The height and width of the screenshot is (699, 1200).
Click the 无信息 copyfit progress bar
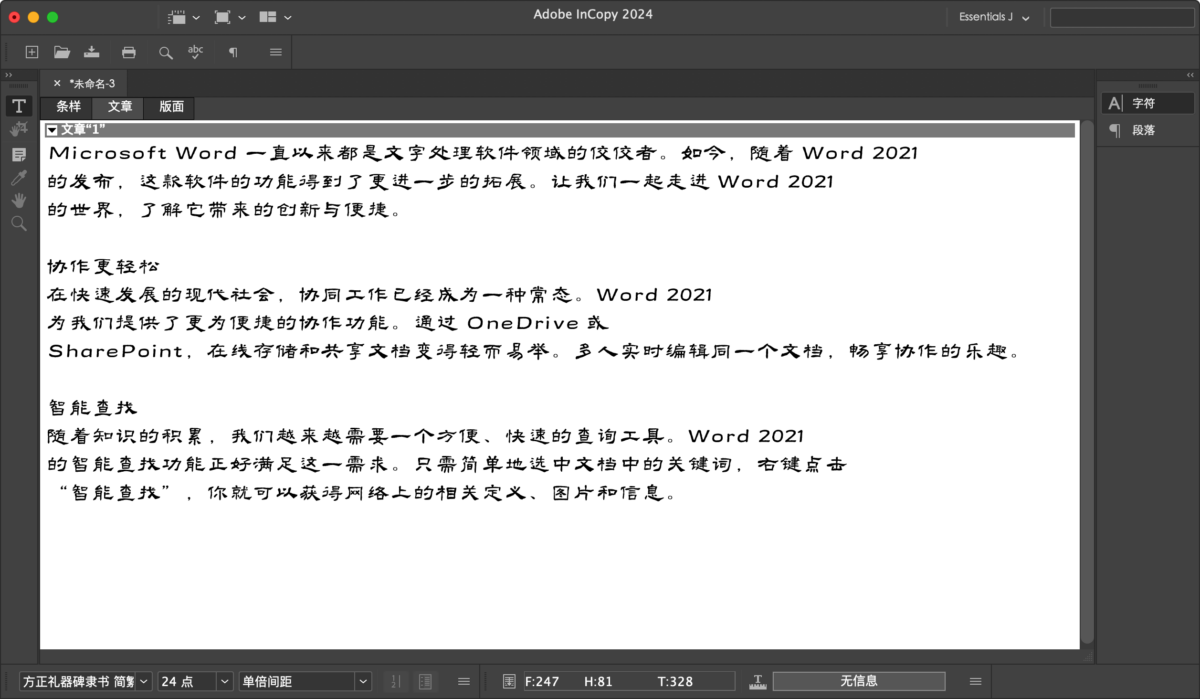858,681
